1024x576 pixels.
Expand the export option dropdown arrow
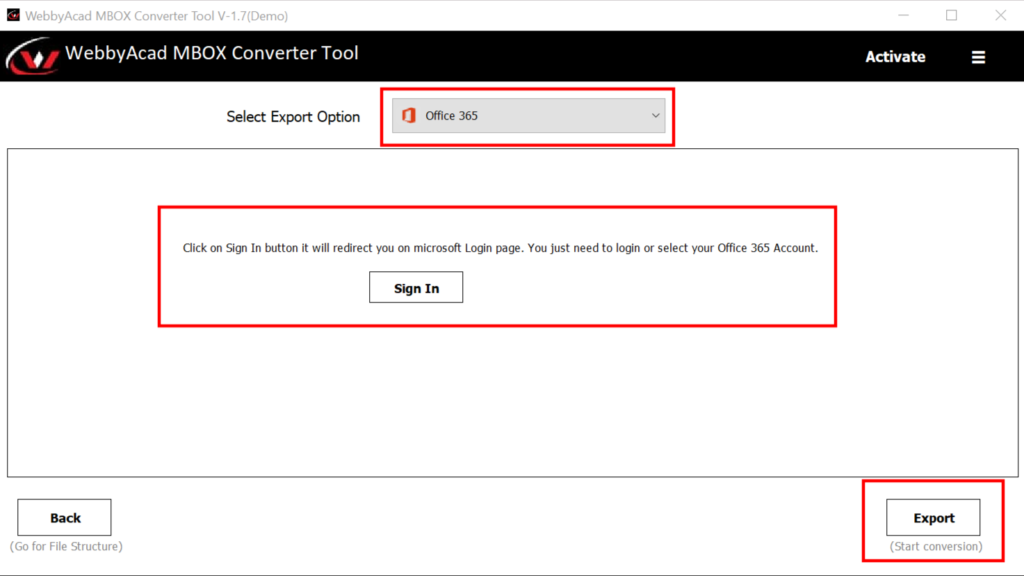click(x=656, y=116)
